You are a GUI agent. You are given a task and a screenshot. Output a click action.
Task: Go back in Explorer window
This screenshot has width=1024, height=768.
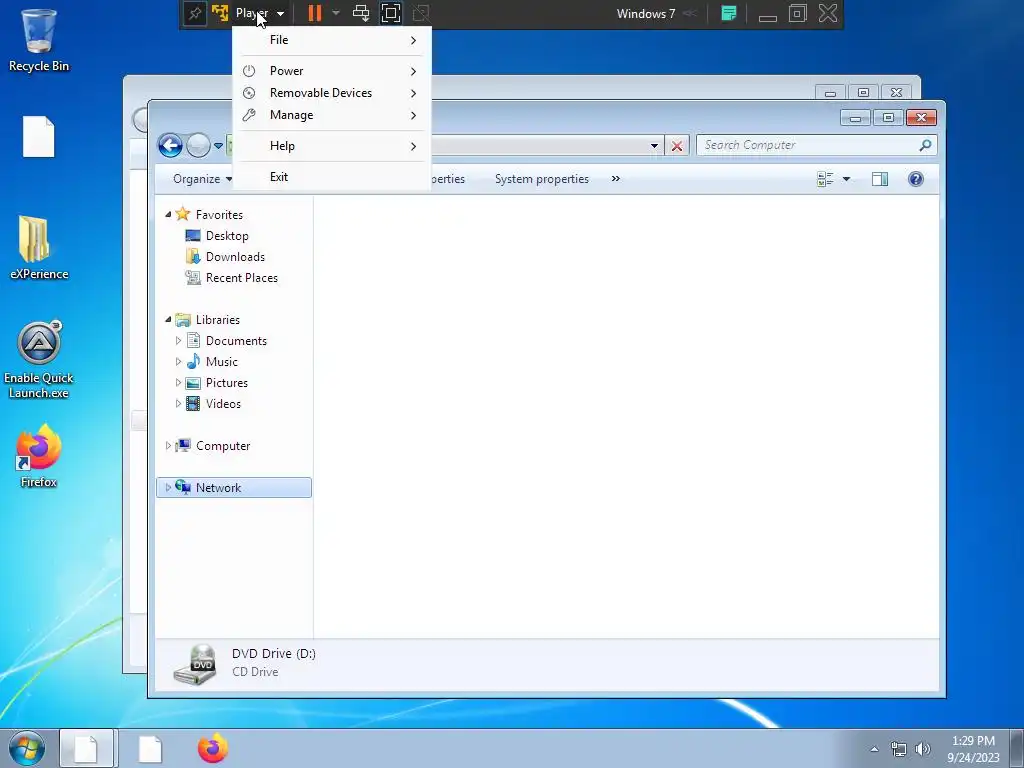coord(170,146)
